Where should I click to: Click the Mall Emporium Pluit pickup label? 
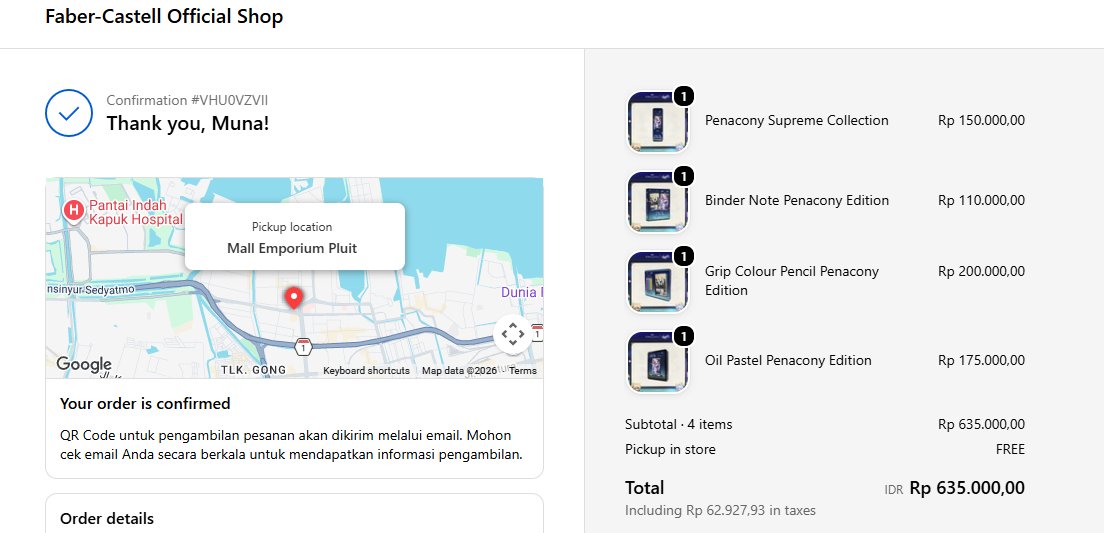291,249
